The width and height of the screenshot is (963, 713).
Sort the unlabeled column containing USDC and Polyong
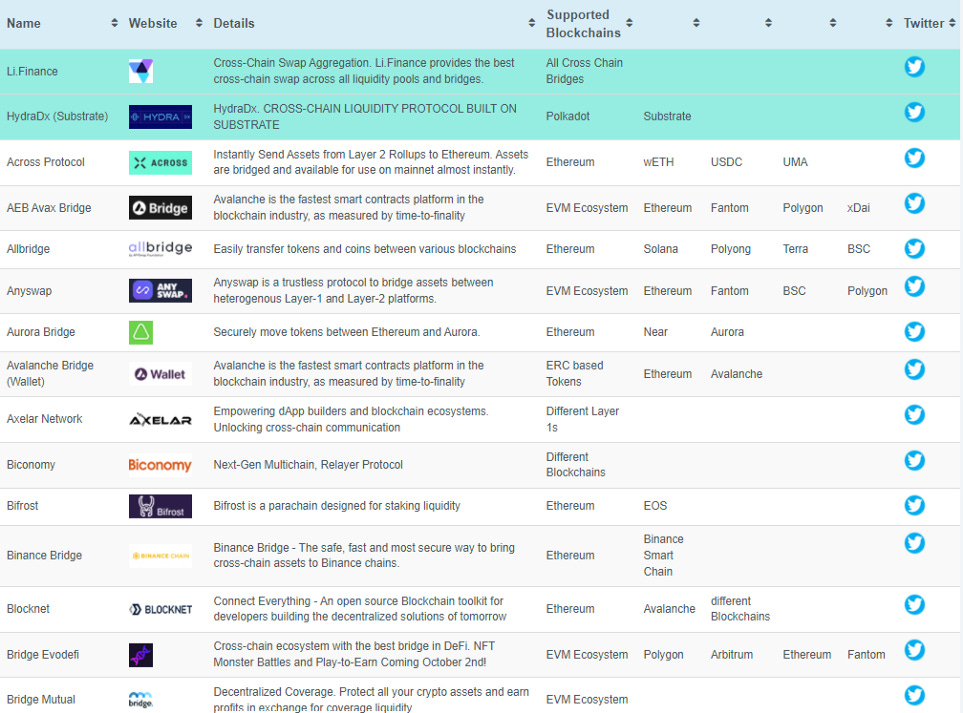tap(768, 23)
